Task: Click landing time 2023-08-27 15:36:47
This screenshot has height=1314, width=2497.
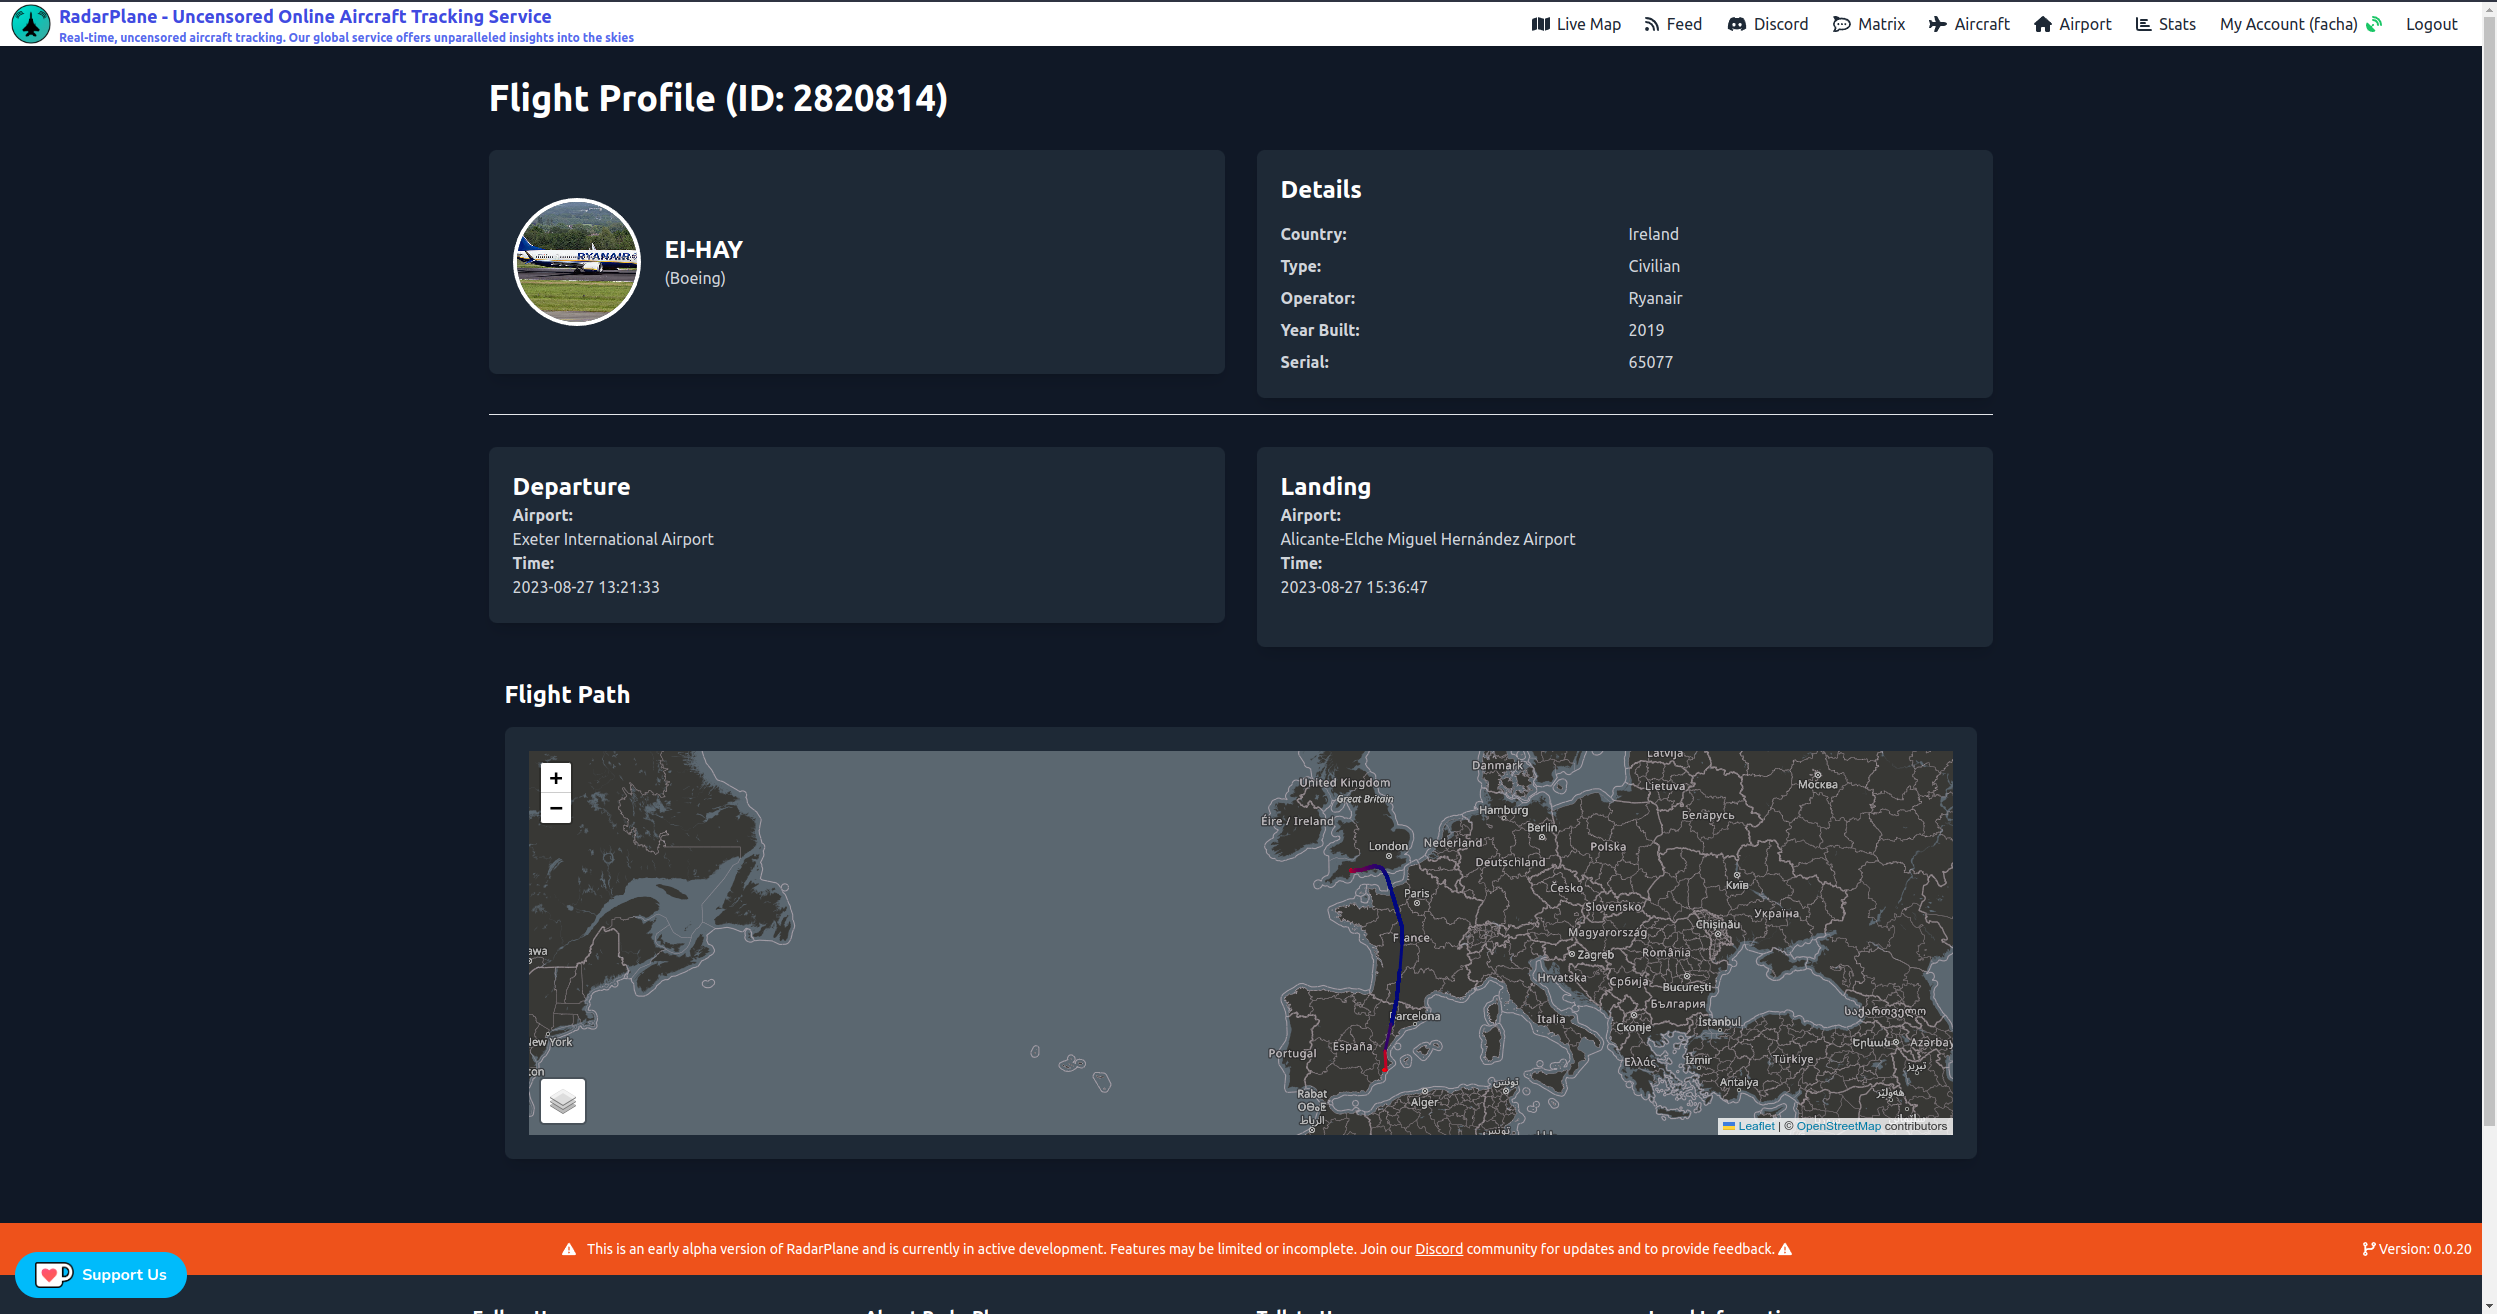Action: coord(1354,587)
